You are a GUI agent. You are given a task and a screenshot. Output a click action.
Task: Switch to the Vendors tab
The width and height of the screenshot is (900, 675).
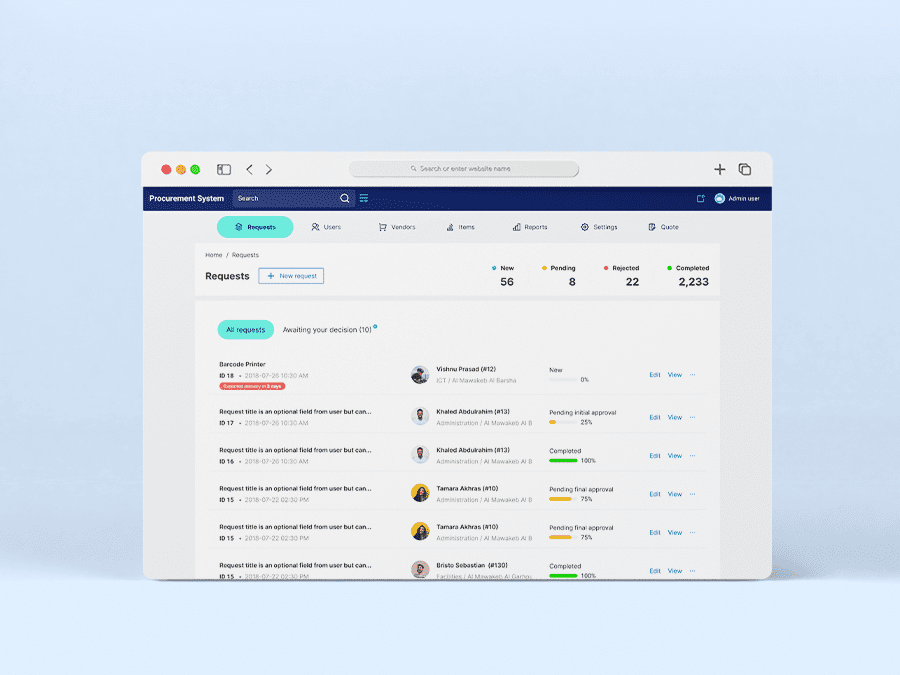(x=397, y=227)
